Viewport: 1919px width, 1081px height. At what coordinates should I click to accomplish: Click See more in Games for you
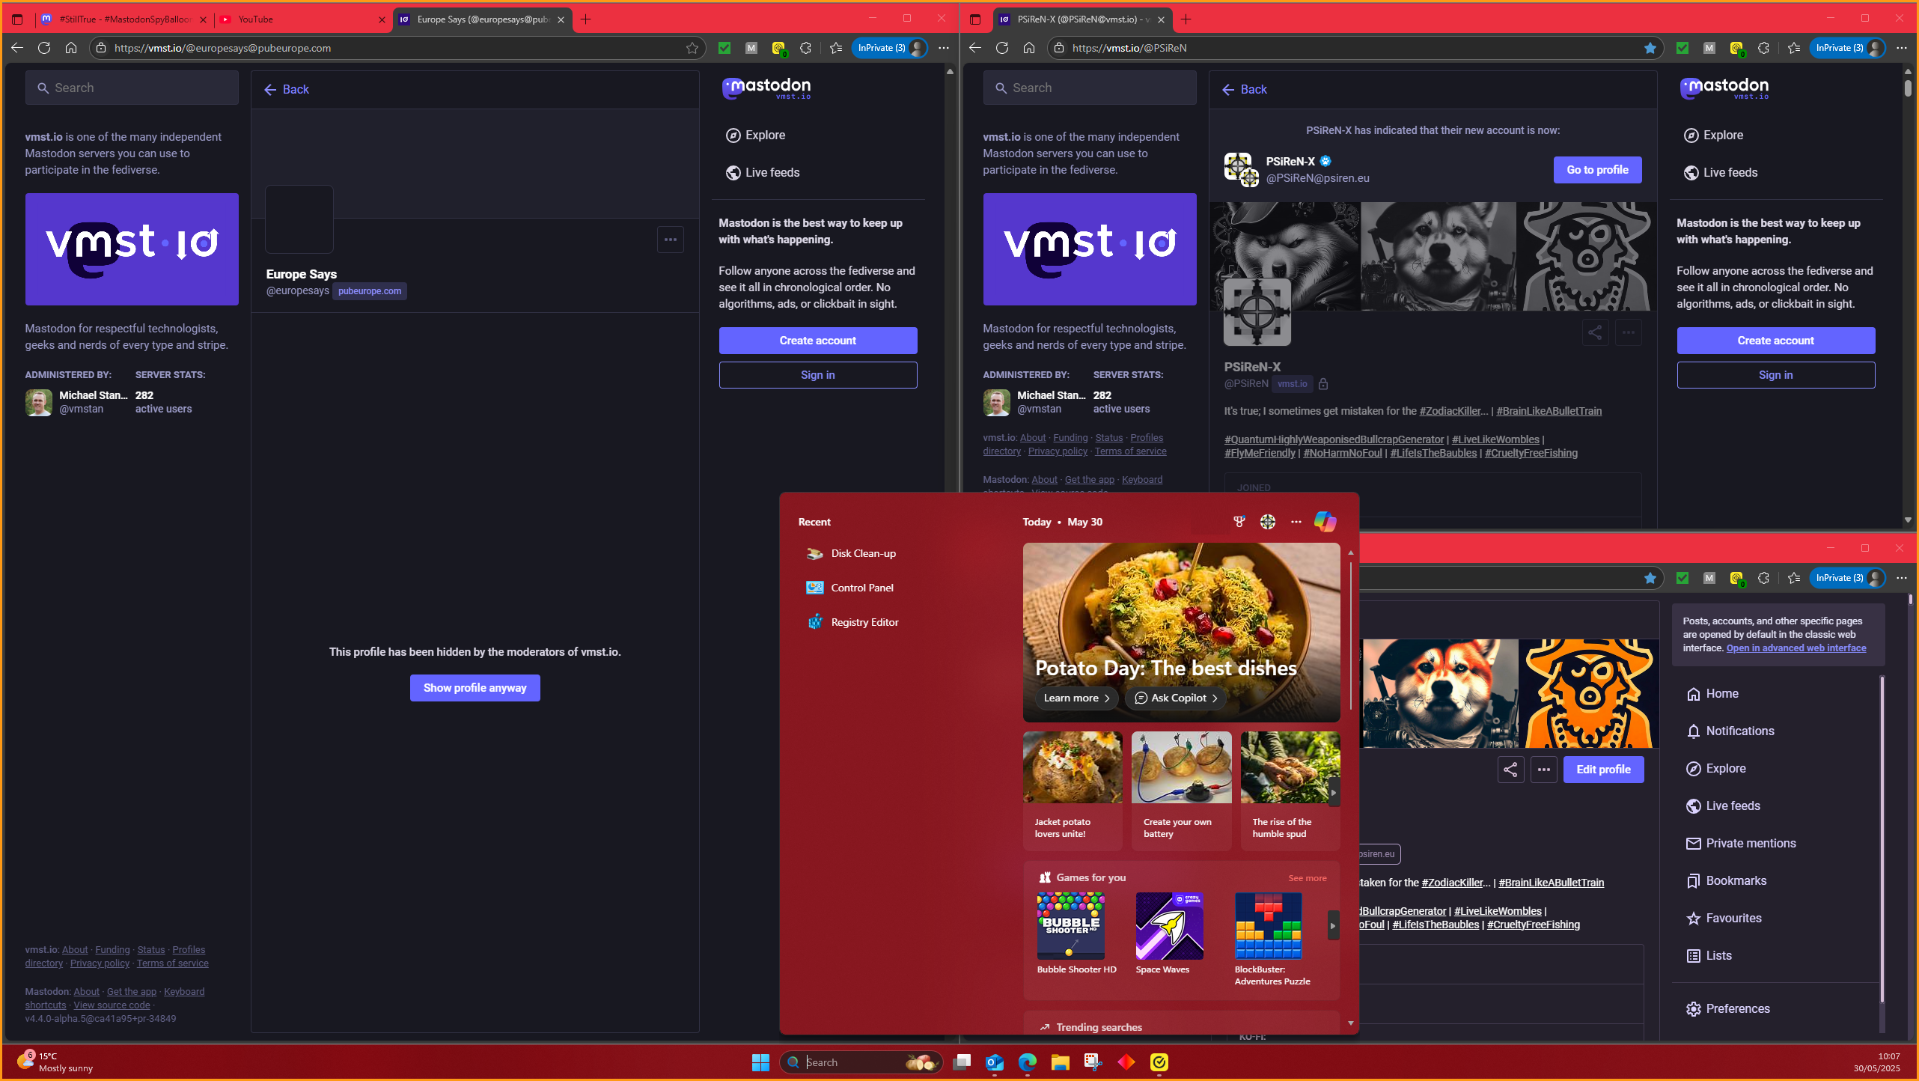1307,878
